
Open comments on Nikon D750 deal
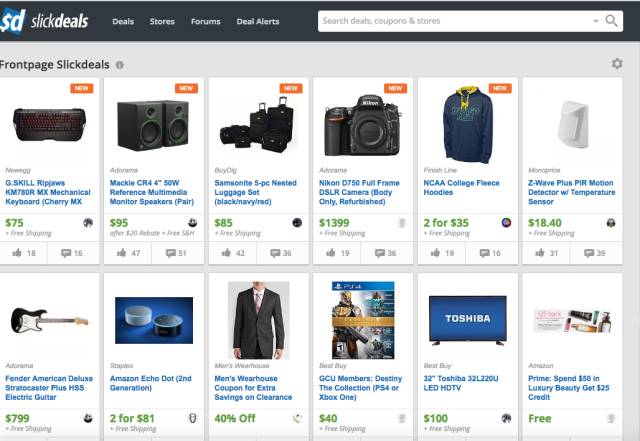386,253
